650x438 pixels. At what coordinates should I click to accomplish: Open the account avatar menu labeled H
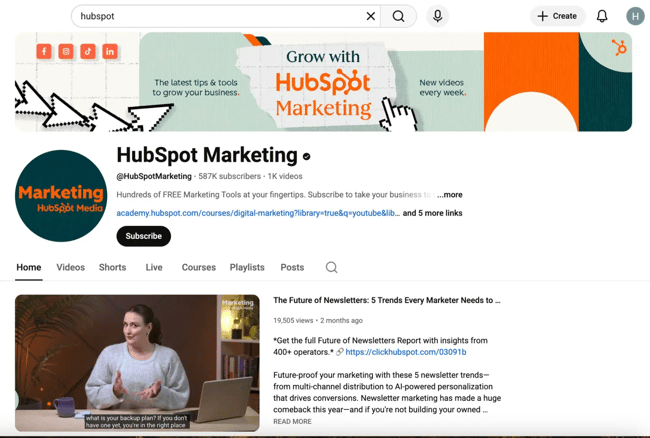[635, 16]
